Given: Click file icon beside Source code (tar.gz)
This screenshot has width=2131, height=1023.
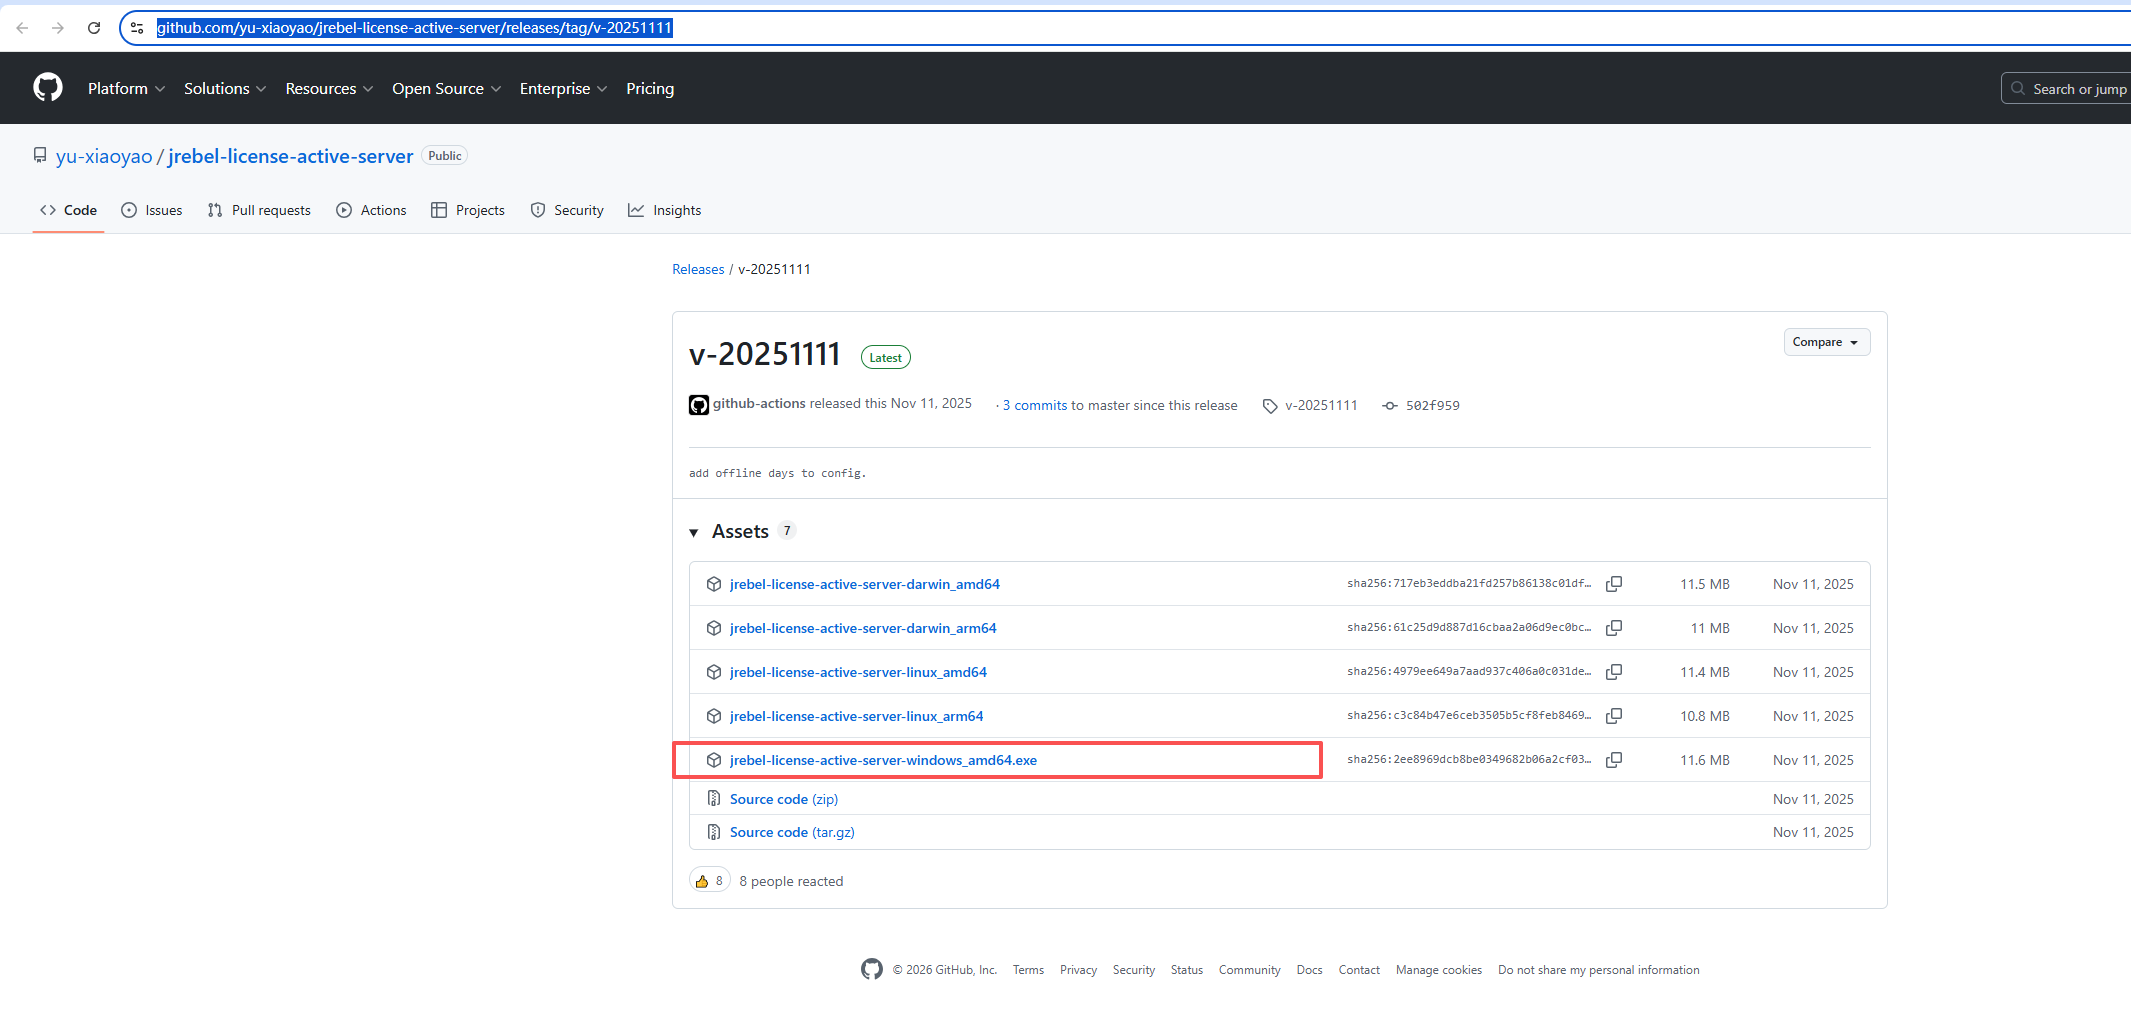Looking at the screenshot, I should click(714, 832).
